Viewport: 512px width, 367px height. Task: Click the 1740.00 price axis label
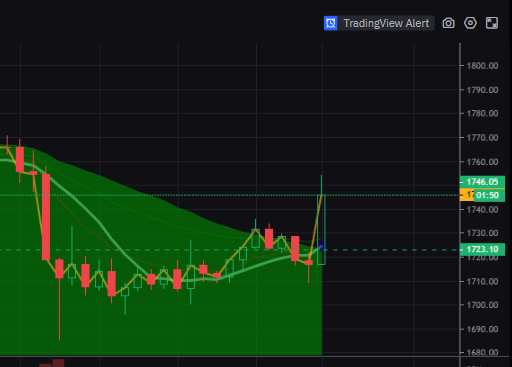pyautogui.click(x=482, y=210)
